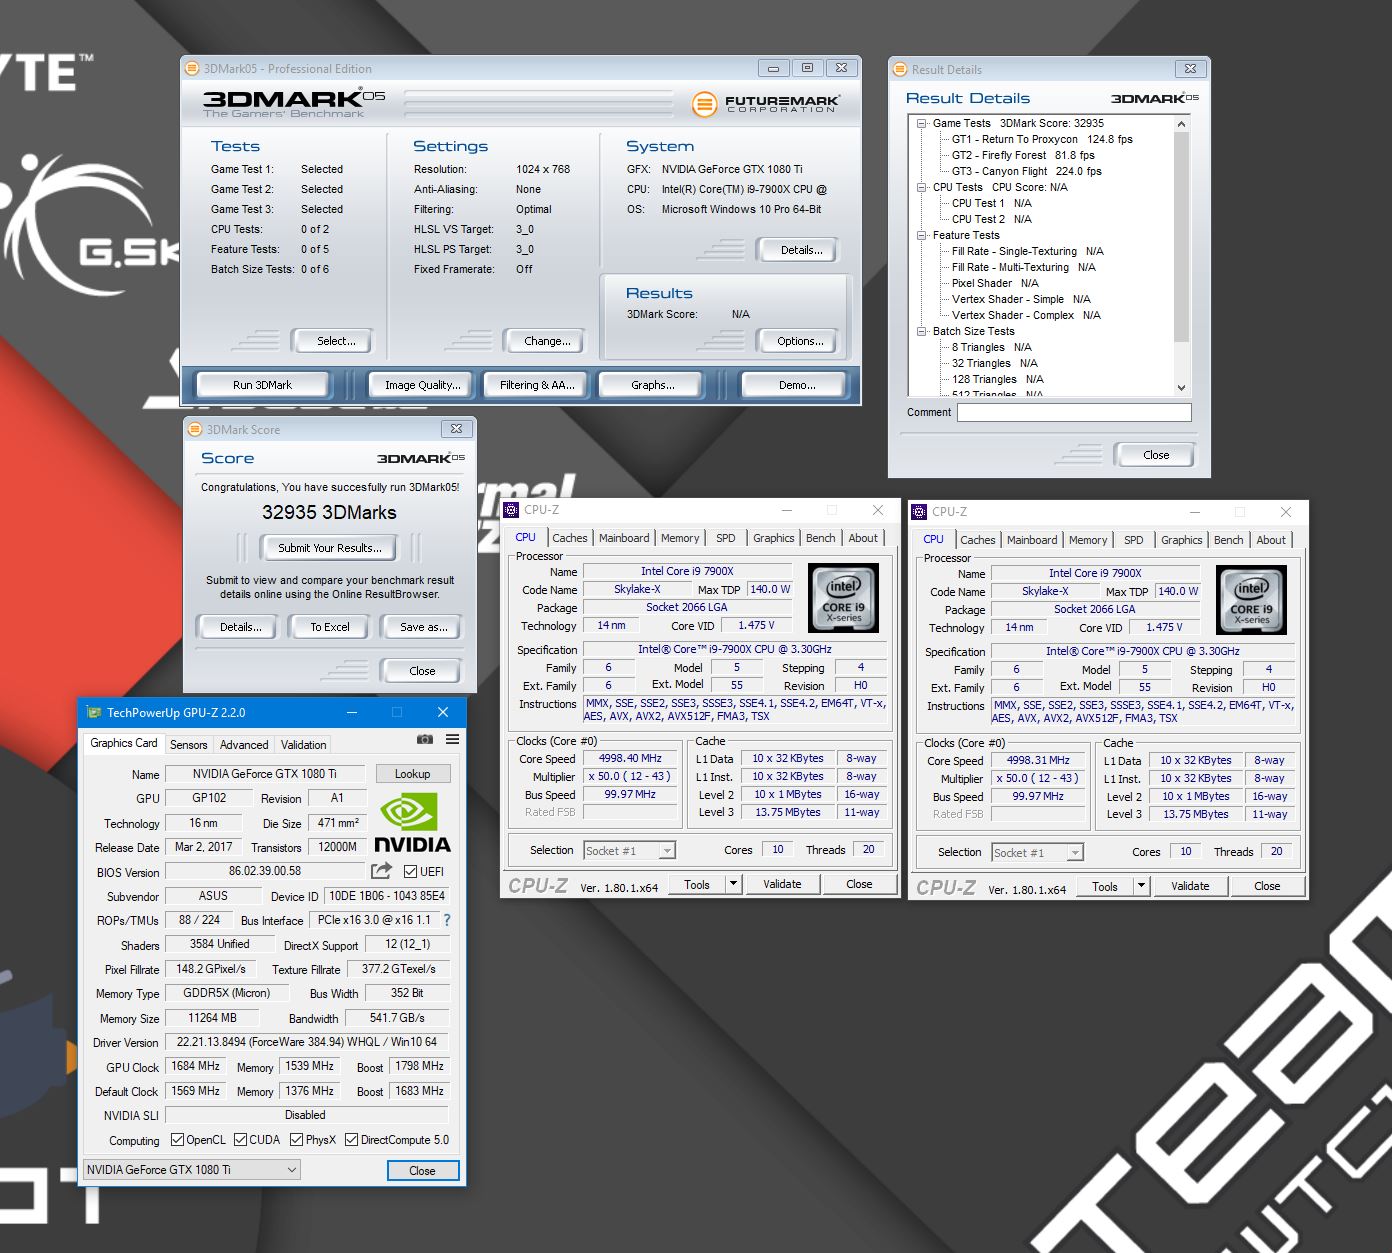
Task: Click the Intel Core i9 logo in right CPU-Z
Action: (x=1251, y=599)
